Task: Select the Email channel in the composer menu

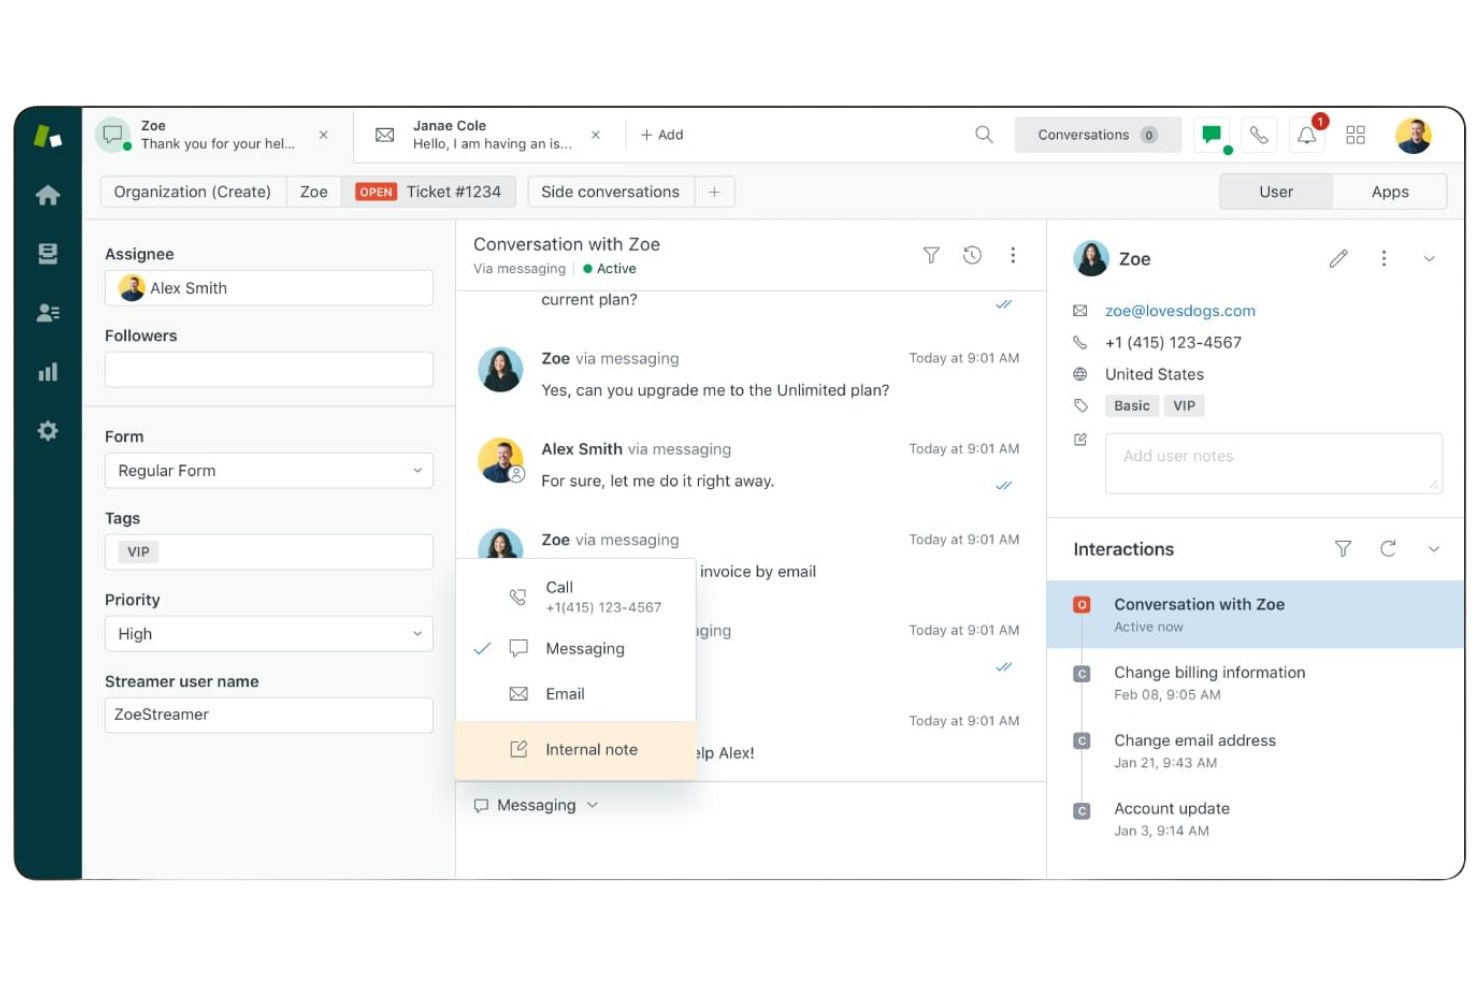Action: (565, 693)
